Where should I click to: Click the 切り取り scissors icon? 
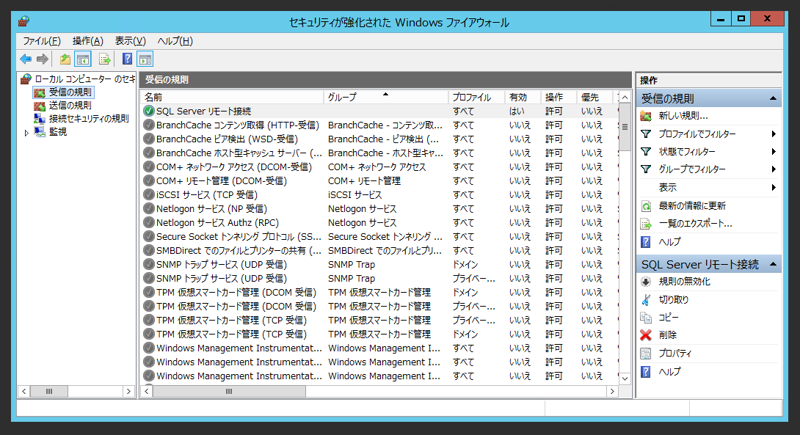646,300
